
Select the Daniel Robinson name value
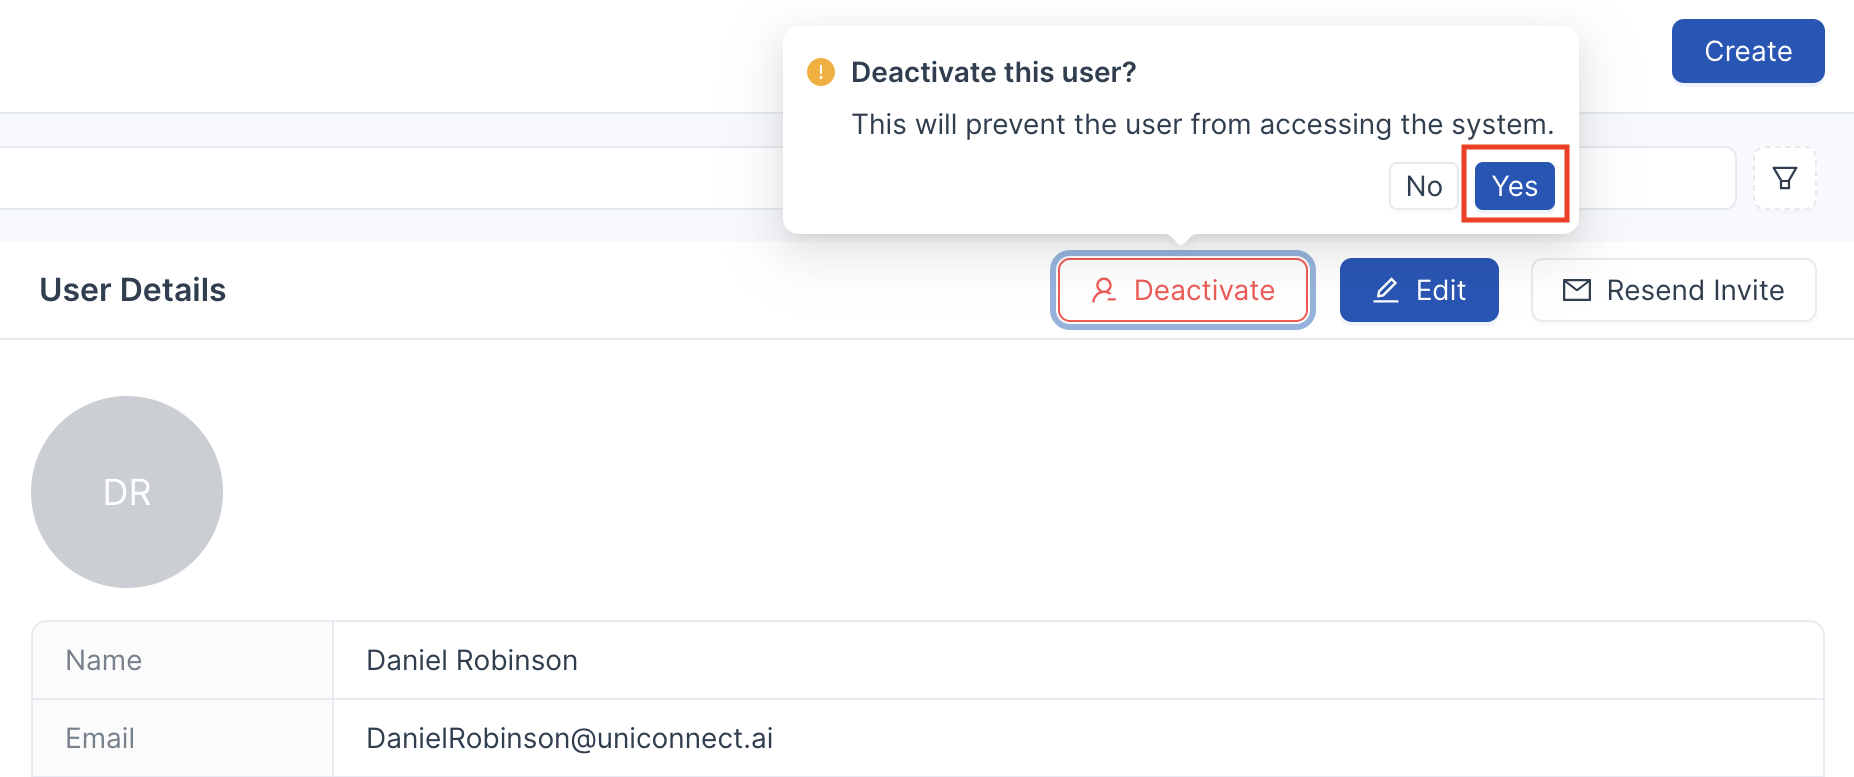point(472,660)
